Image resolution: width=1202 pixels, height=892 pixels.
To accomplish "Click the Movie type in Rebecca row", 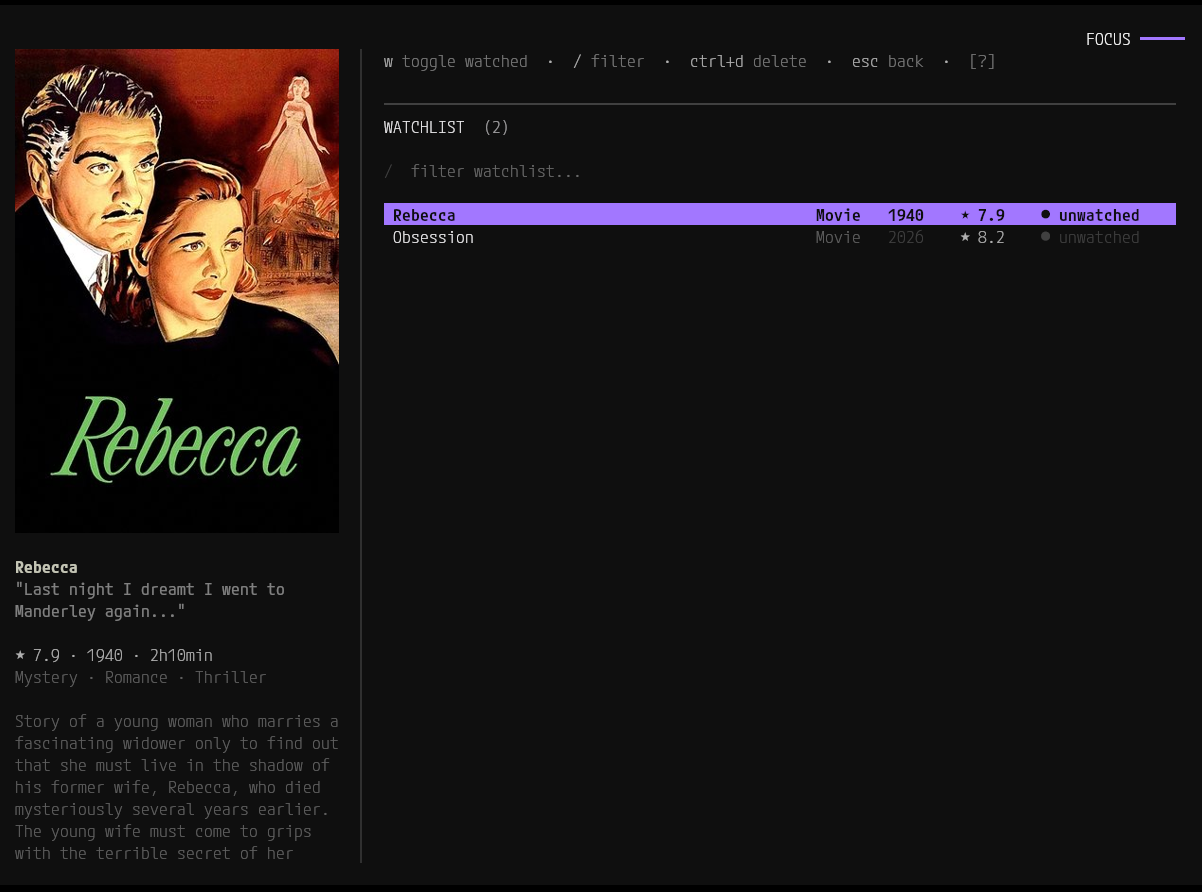I will point(838,215).
